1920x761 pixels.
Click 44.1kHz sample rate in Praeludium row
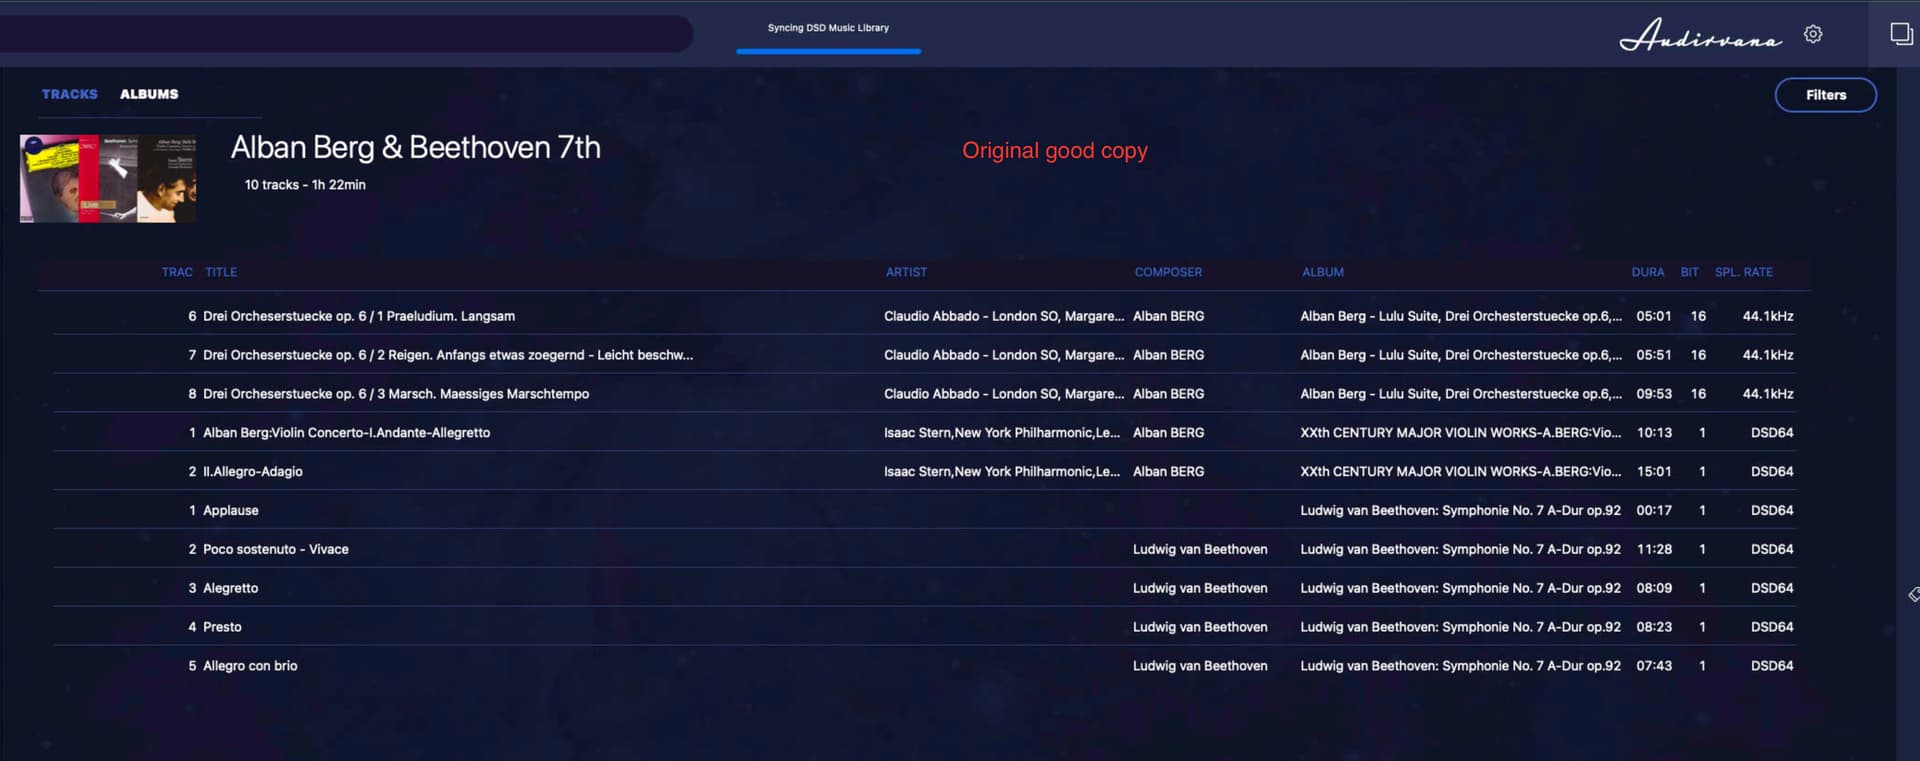[x=1768, y=316]
